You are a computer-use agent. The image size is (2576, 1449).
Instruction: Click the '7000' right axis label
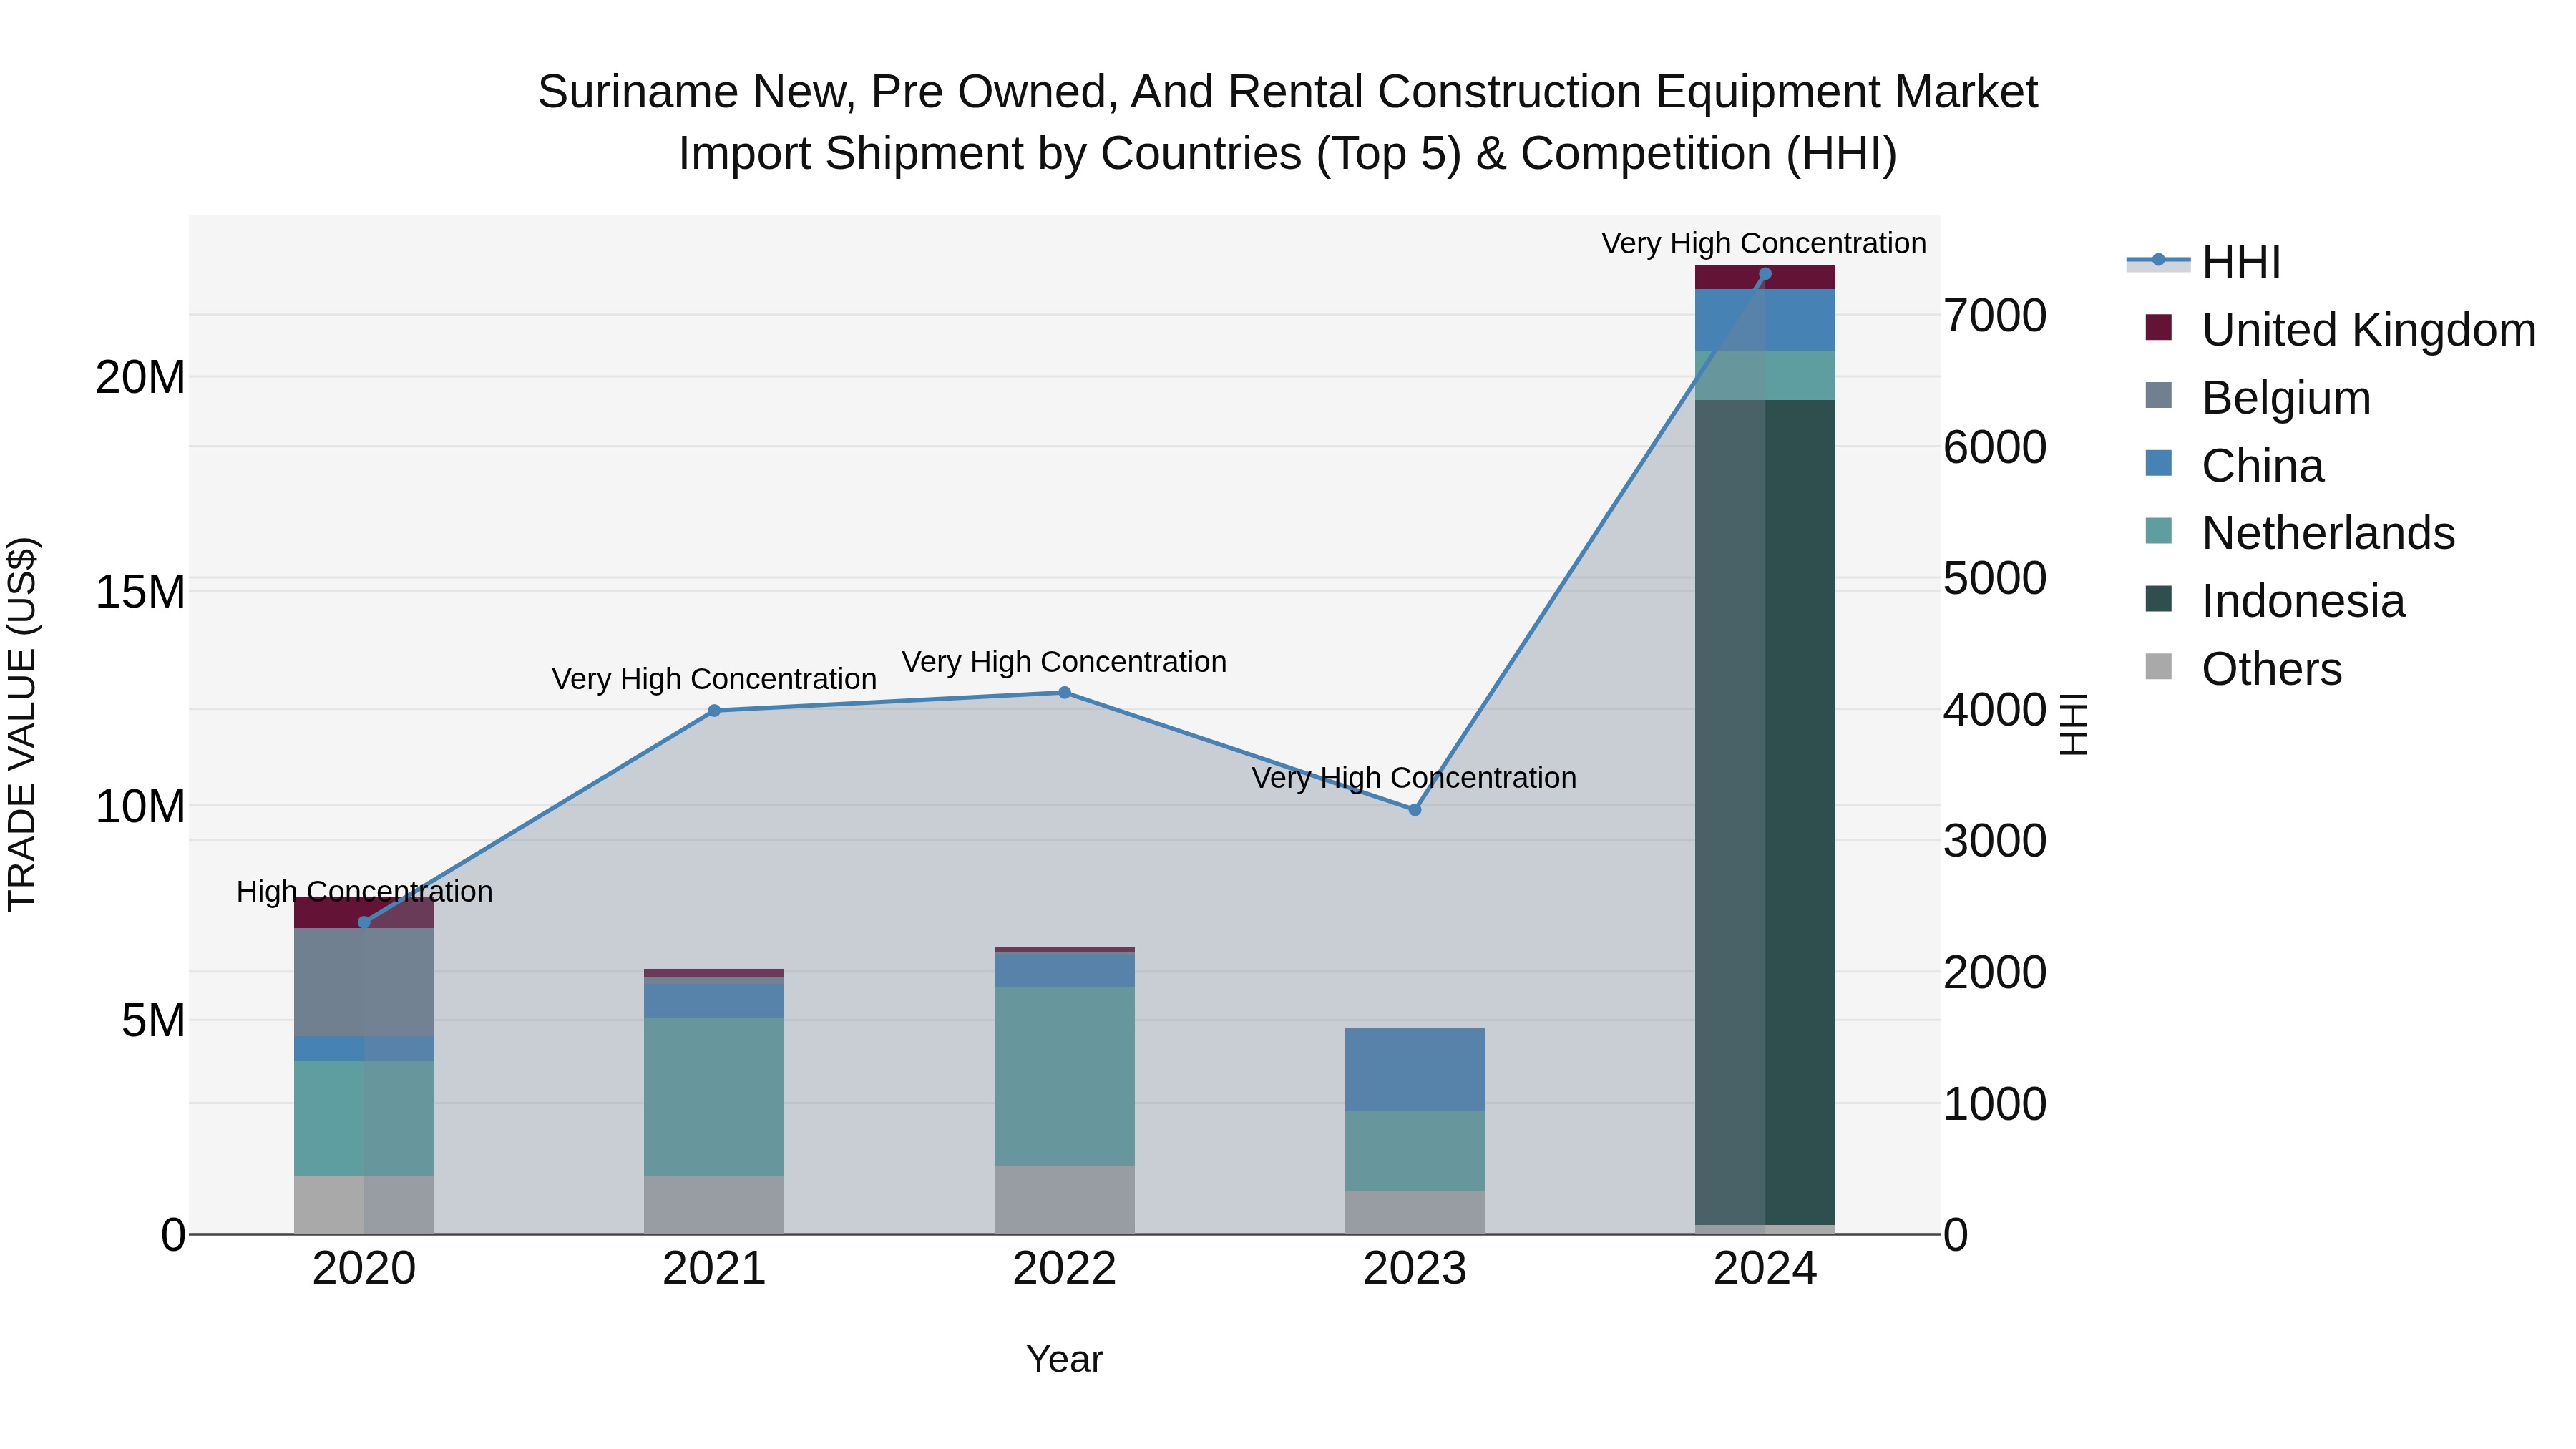click(1995, 316)
